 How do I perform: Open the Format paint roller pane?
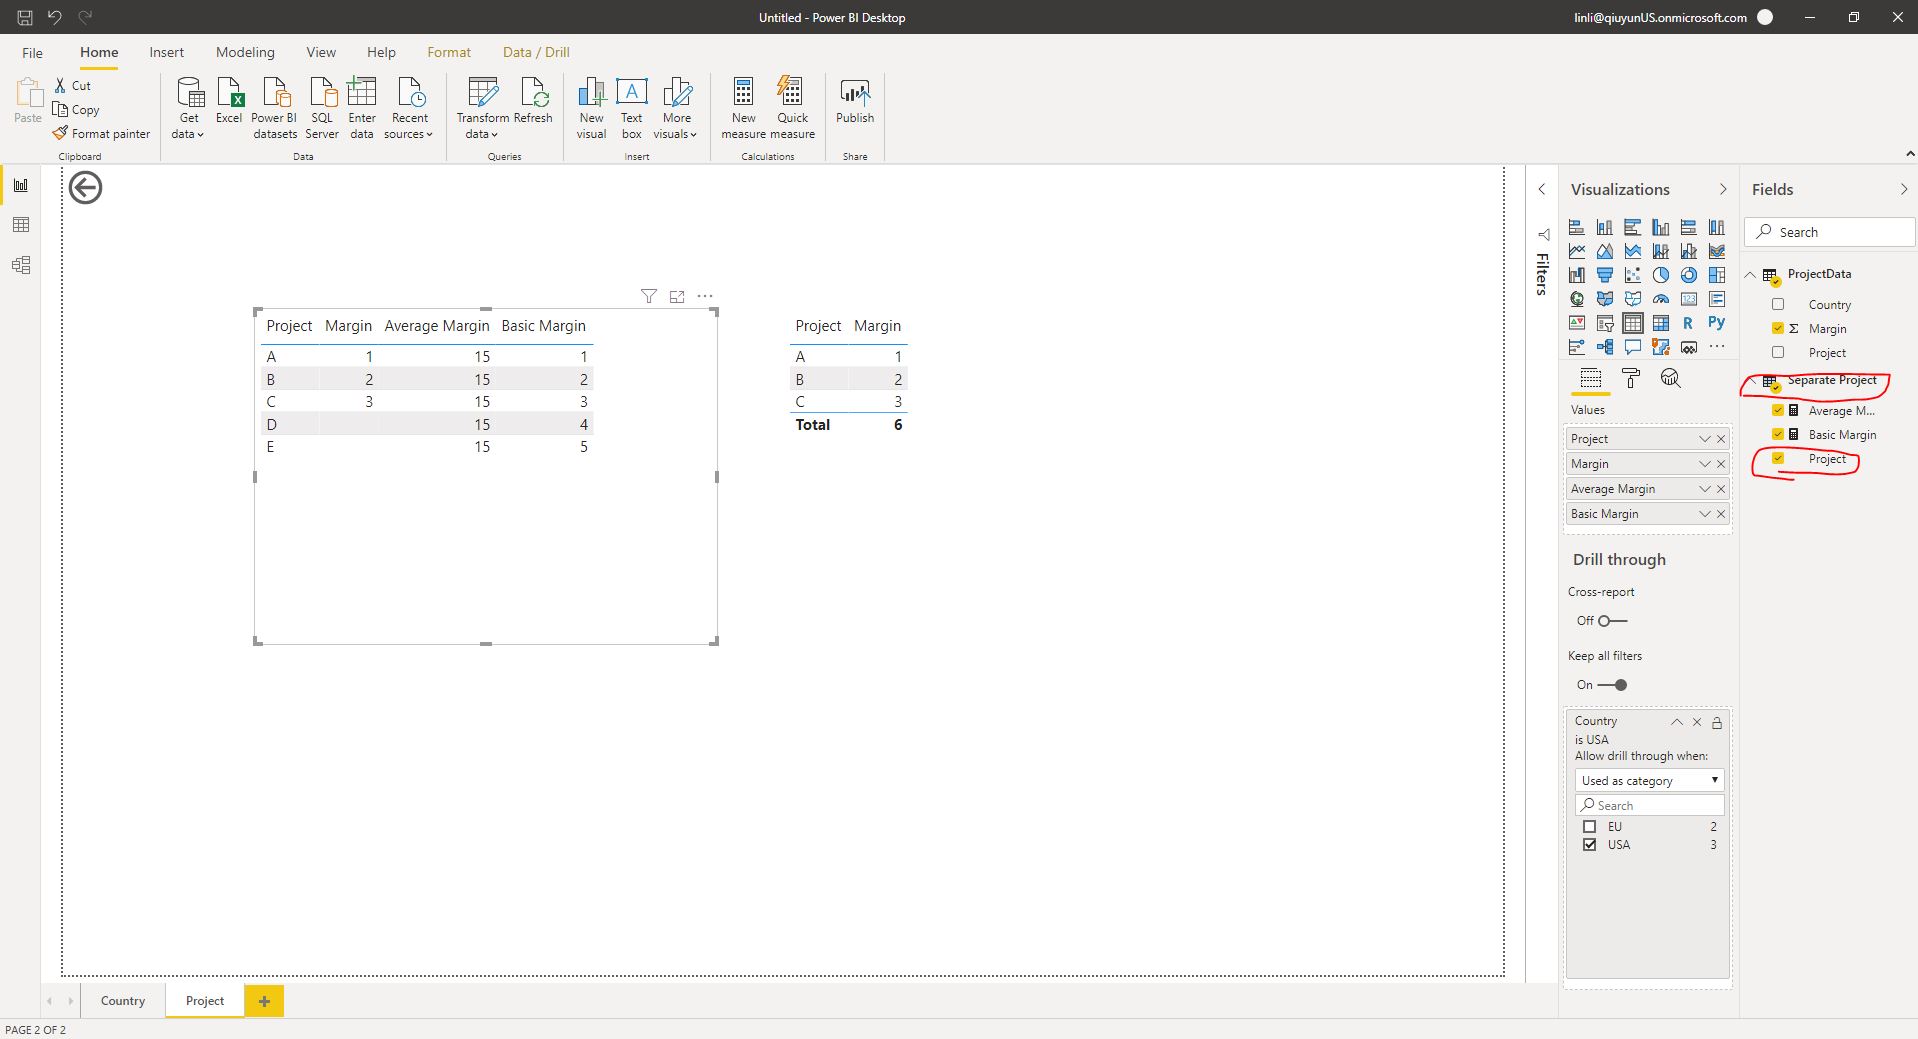(x=1631, y=378)
